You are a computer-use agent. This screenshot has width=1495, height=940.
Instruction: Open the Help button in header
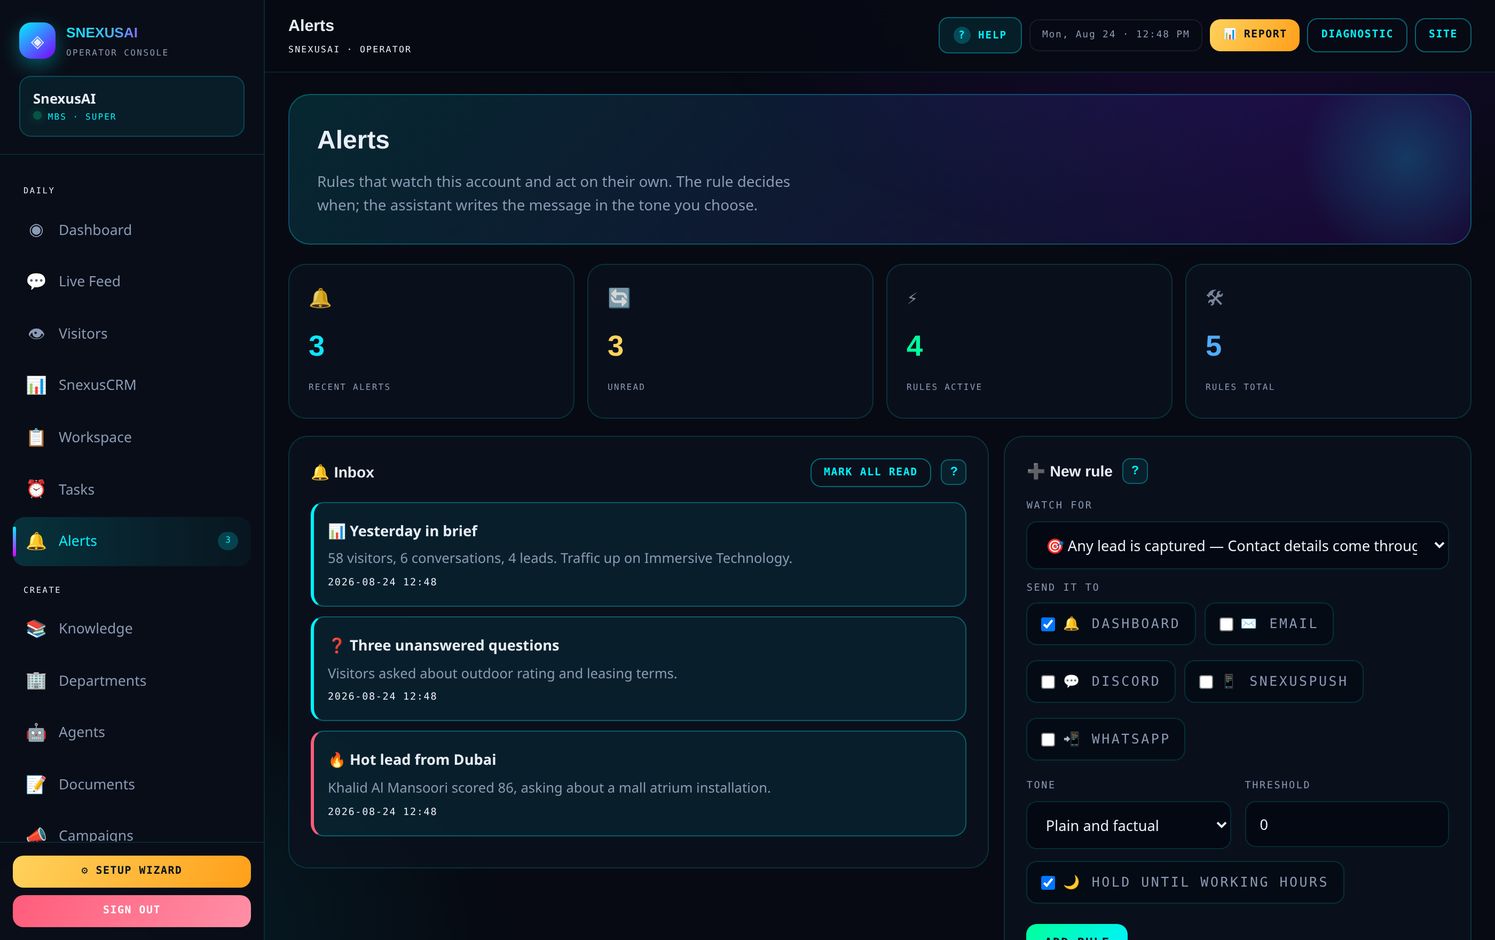tap(980, 35)
